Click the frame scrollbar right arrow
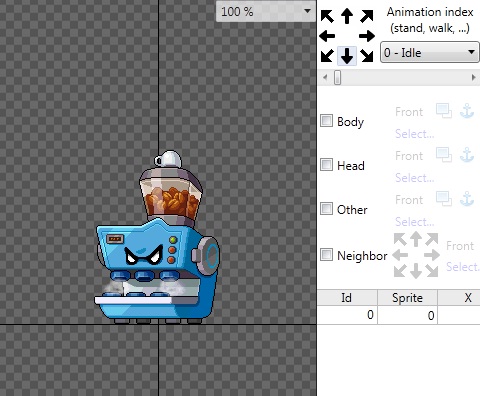This screenshot has height=396, width=480. (473, 78)
